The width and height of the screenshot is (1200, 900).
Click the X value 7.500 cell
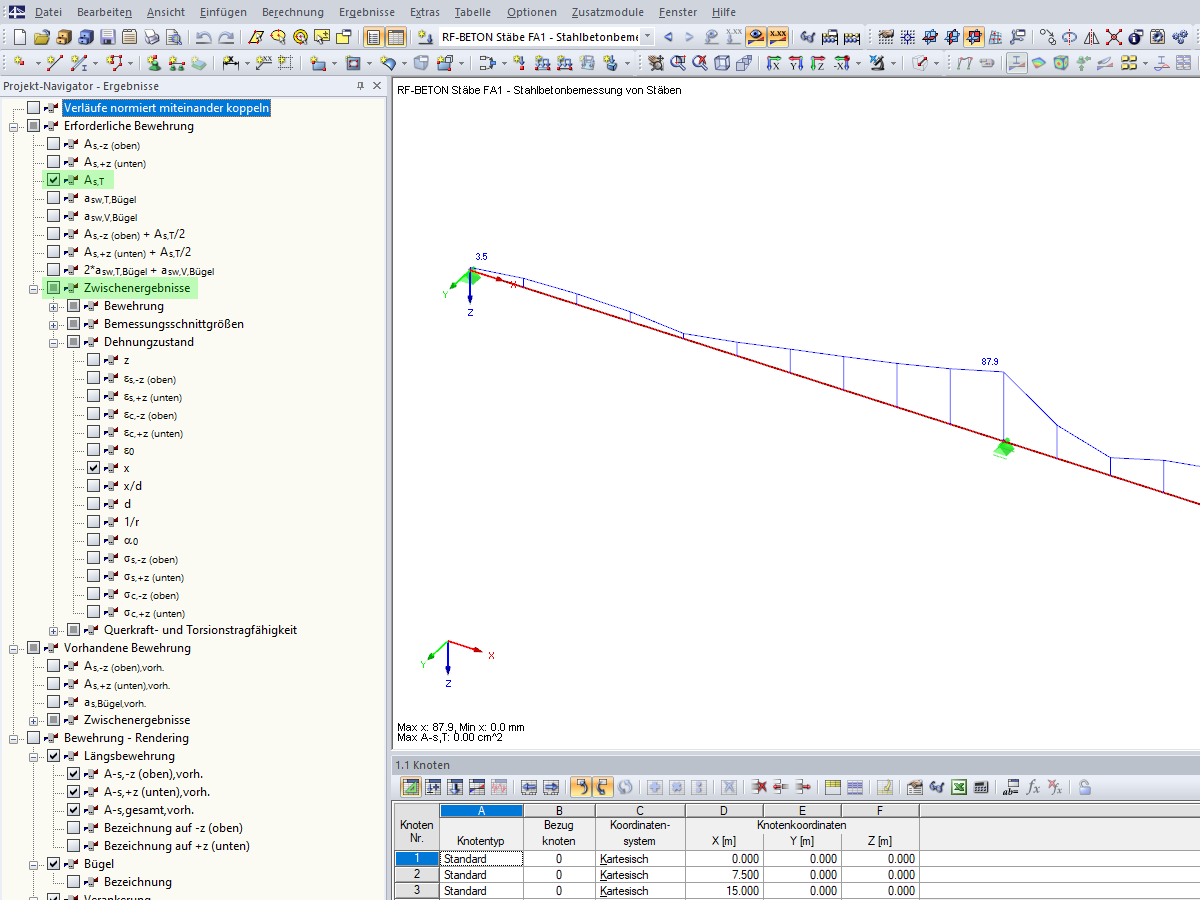tap(724, 874)
